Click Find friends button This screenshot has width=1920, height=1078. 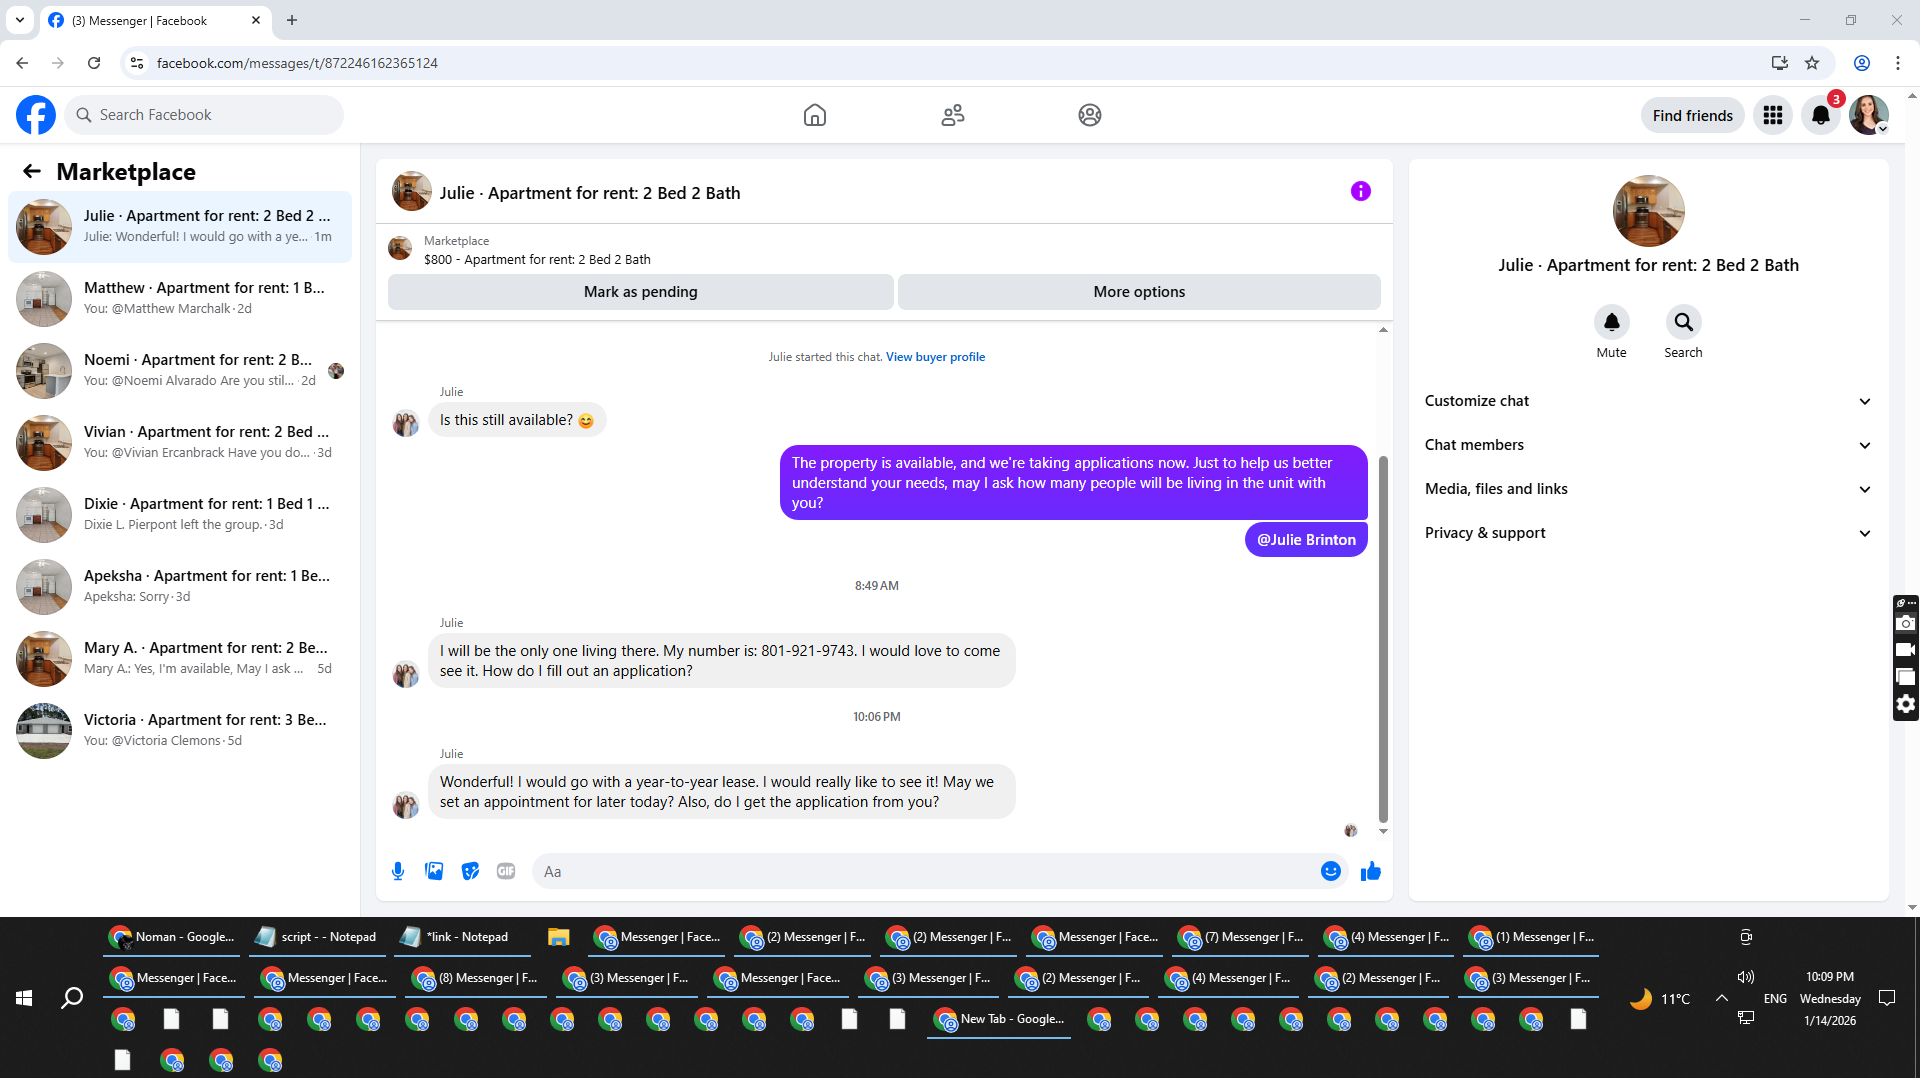(x=1692, y=115)
